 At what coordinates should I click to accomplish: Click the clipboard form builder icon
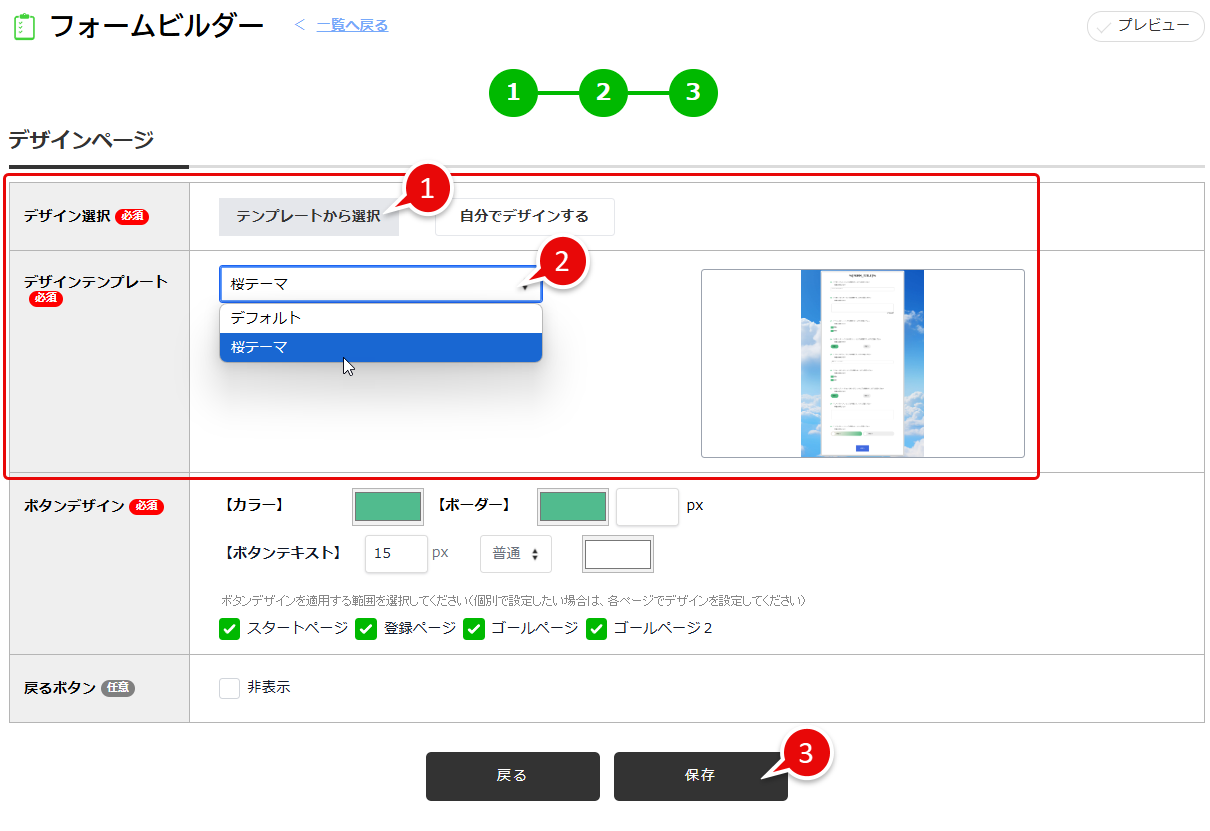[x=22, y=24]
